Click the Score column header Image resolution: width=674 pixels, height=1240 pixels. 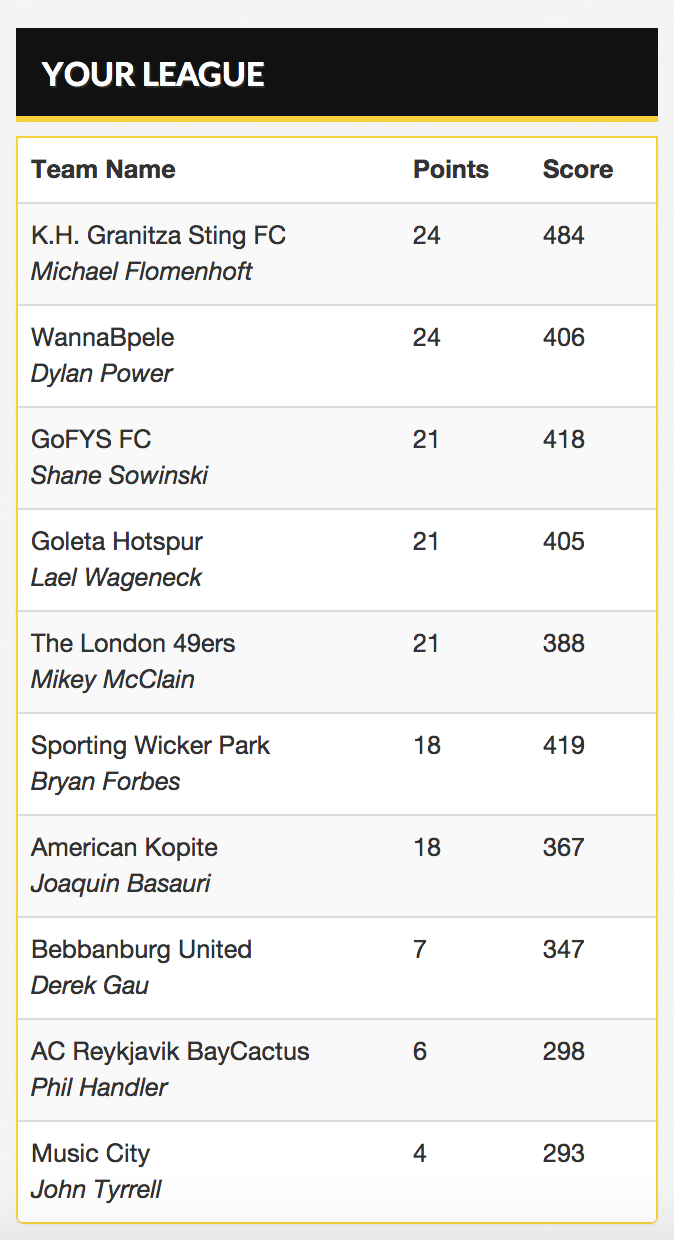(578, 170)
